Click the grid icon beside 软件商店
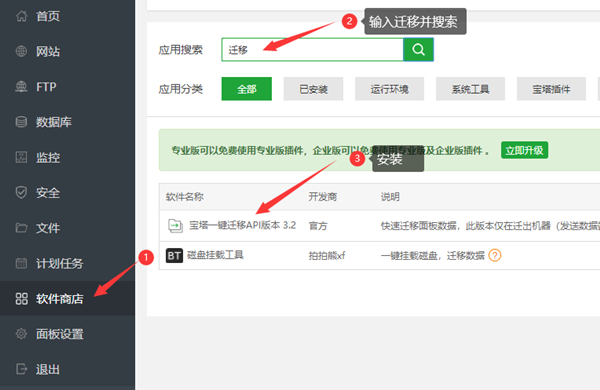The image size is (600, 390). [x=21, y=299]
